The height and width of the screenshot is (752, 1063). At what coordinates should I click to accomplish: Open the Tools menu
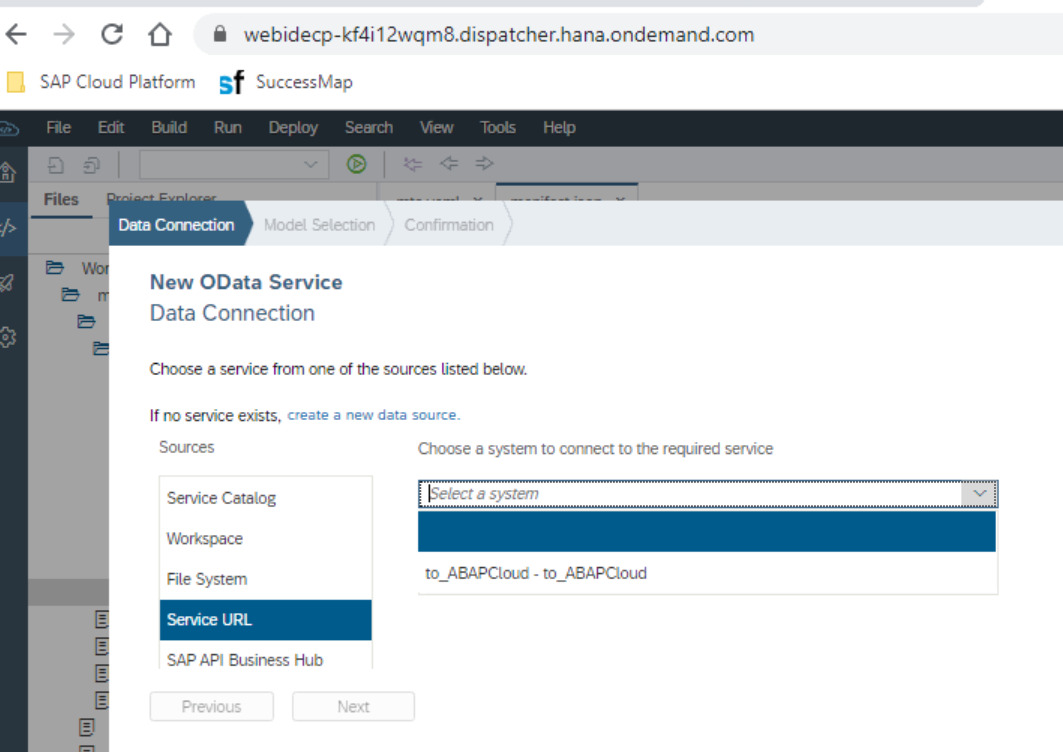coord(498,127)
